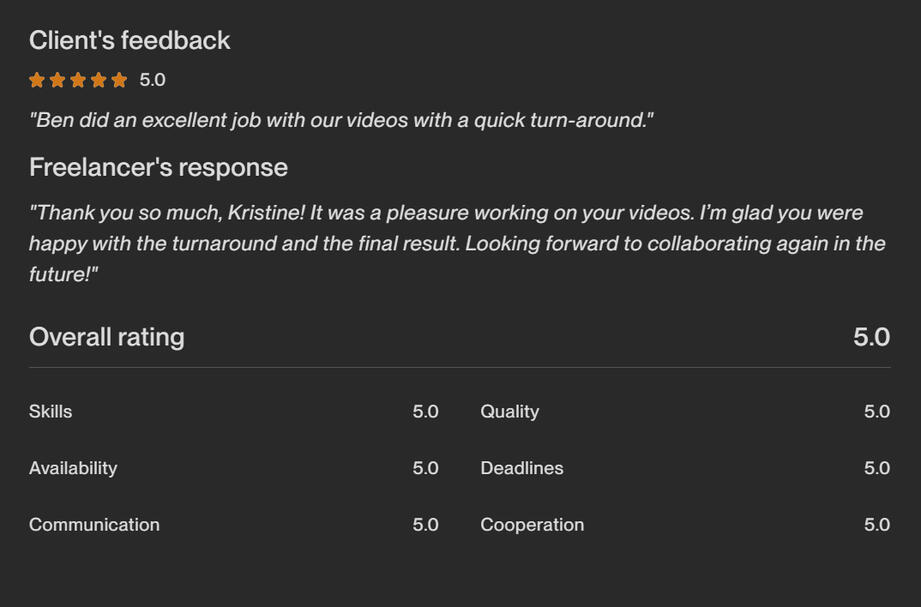
Task: Click the freelancer's thank-you response text
Action: (456, 243)
